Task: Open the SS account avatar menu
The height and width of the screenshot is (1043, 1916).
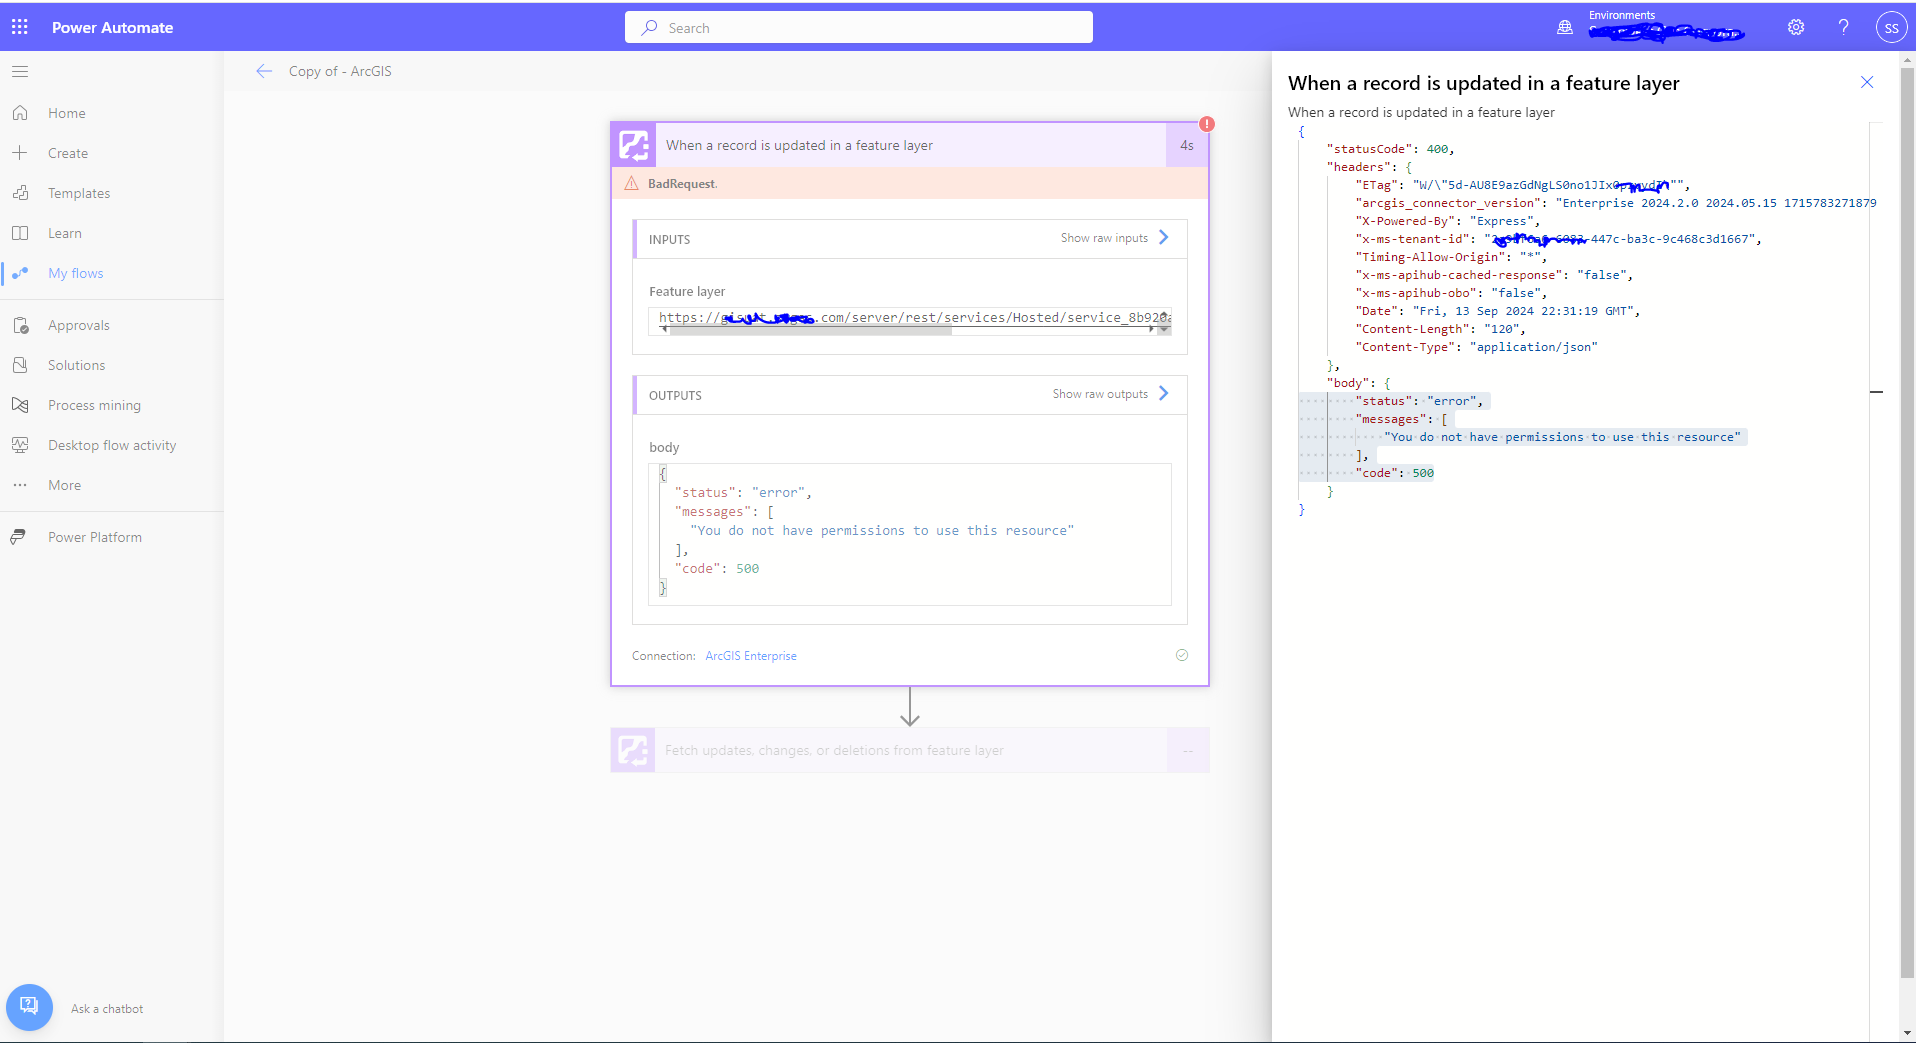Action: (x=1890, y=27)
